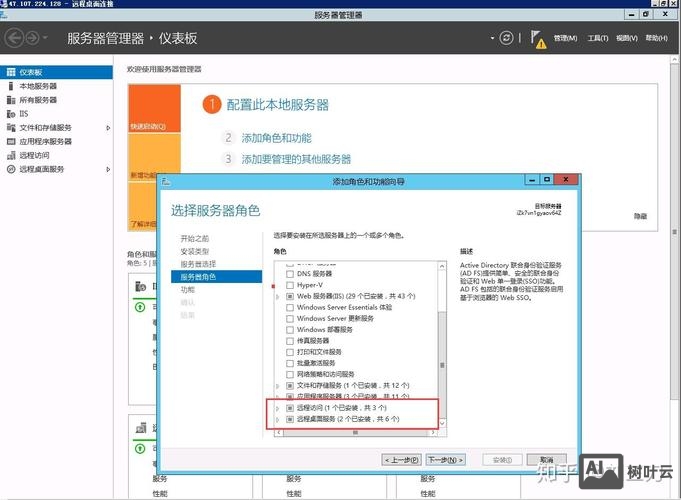Click roles list scroll down arrow

(442, 422)
